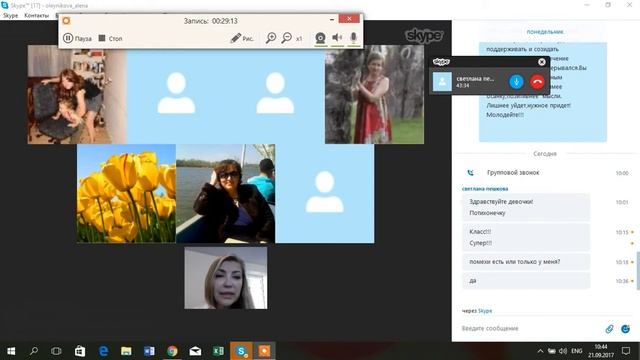Activate the Рис. drawing pencil tool

pyautogui.click(x=242, y=38)
